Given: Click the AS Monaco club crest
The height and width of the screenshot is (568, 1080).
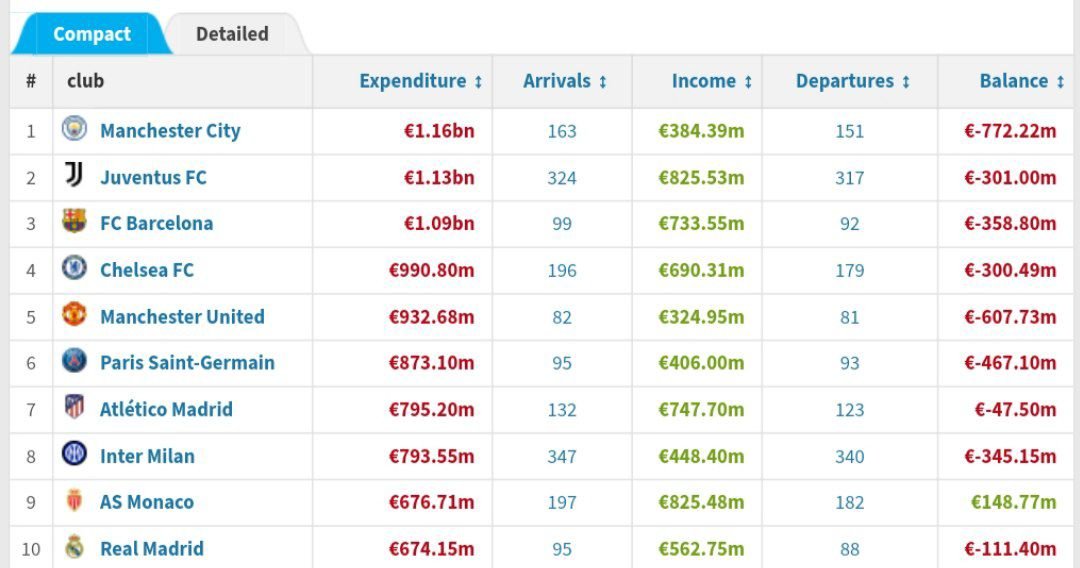Looking at the screenshot, I should [x=74, y=501].
